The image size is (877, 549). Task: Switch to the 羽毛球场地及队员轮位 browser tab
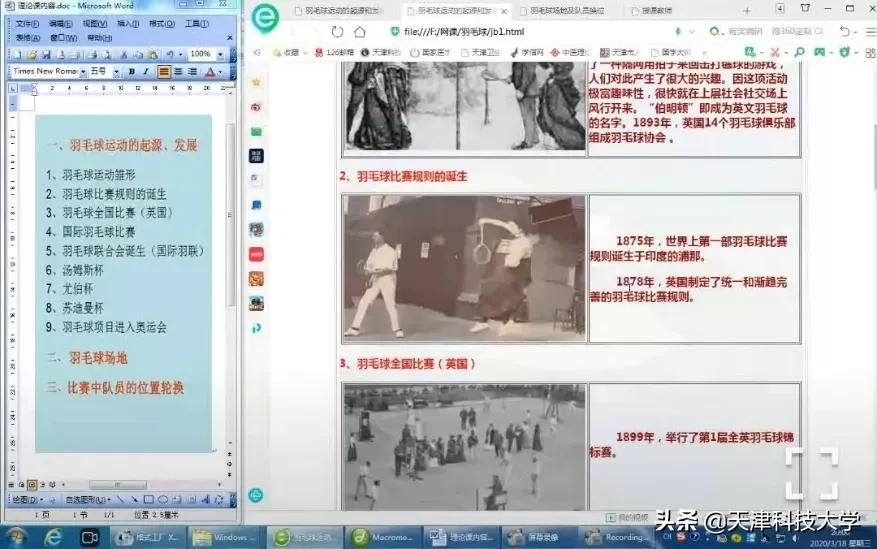pyautogui.click(x=566, y=11)
